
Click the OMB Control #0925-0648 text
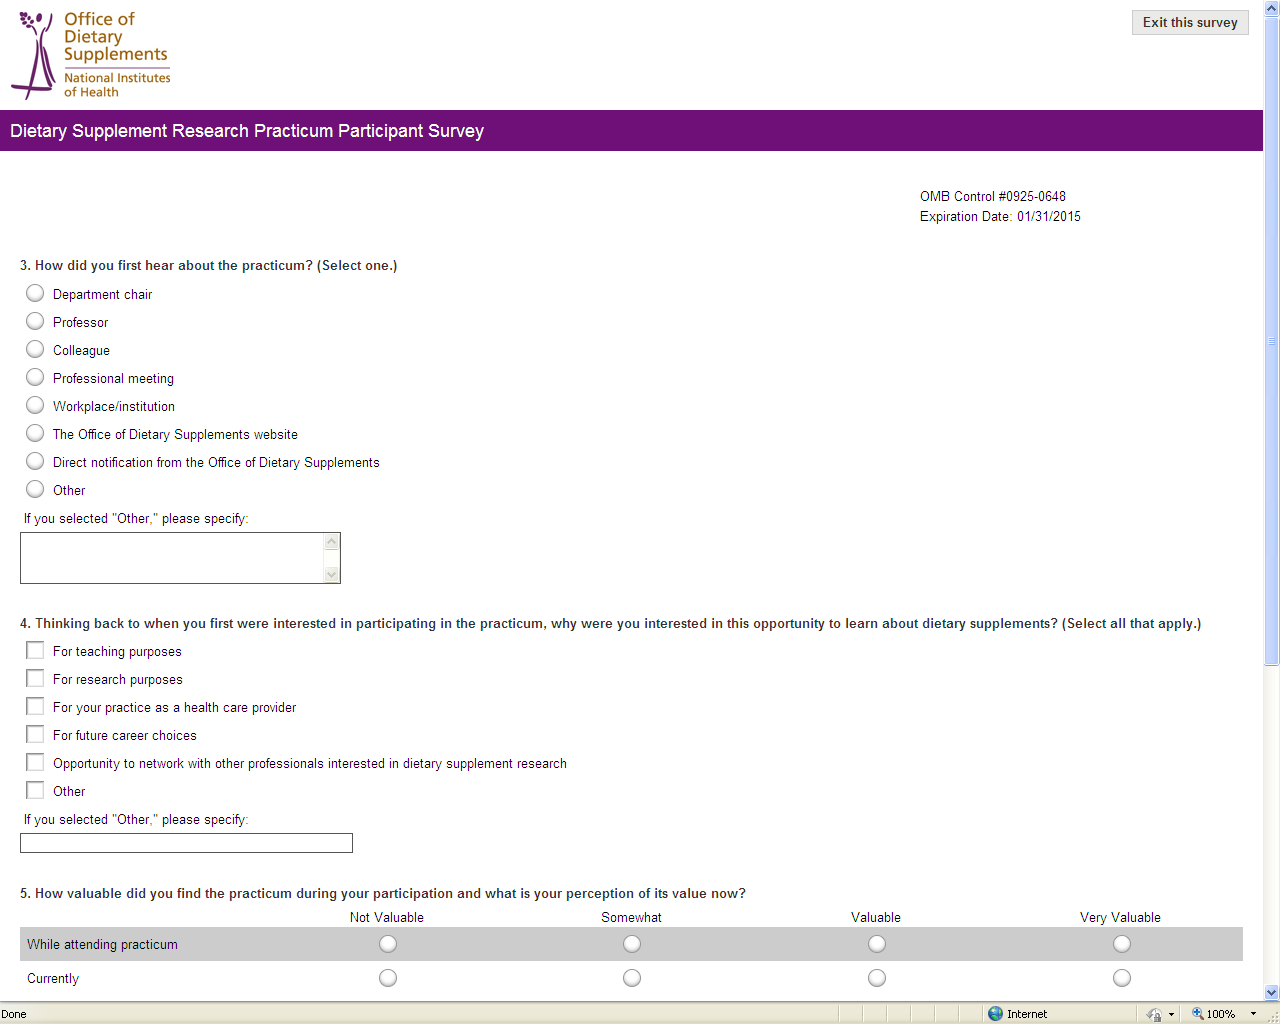click(x=993, y=196)
